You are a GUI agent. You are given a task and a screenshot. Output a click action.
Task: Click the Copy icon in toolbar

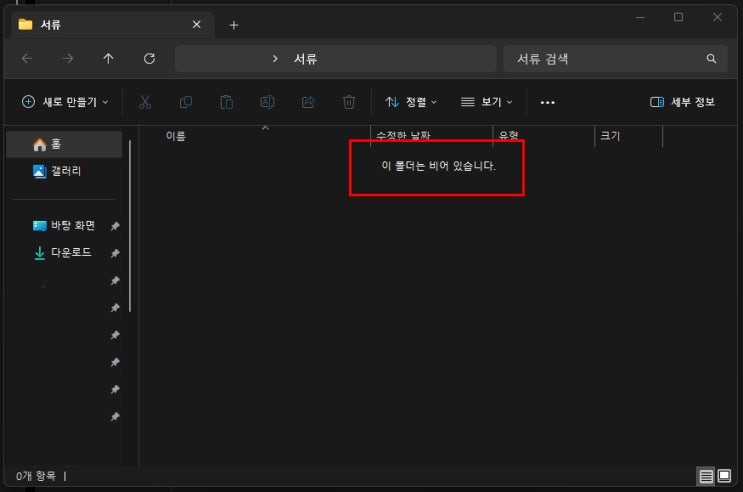[186, 102]
